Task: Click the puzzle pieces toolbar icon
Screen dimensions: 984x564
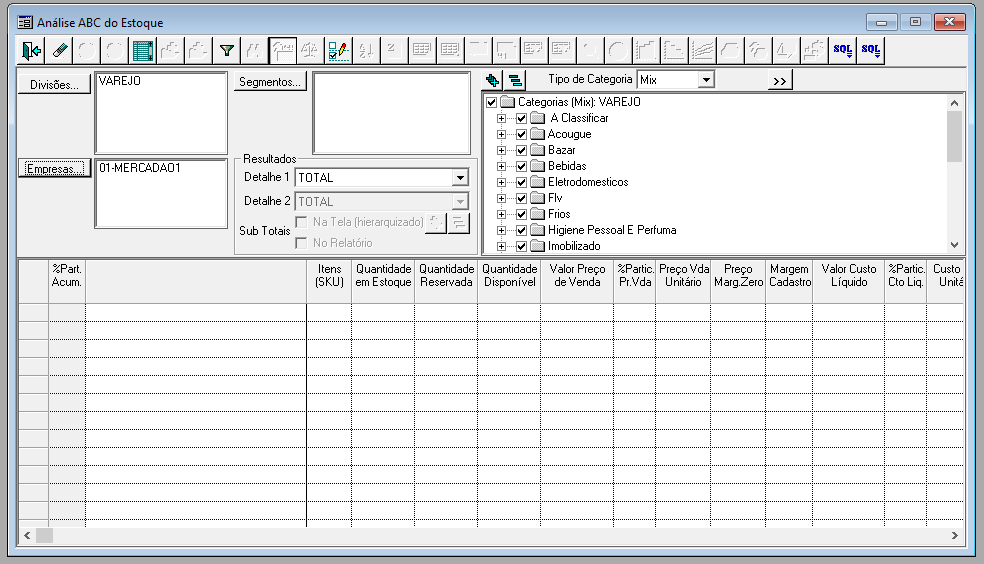Action: tap(813, 50)
